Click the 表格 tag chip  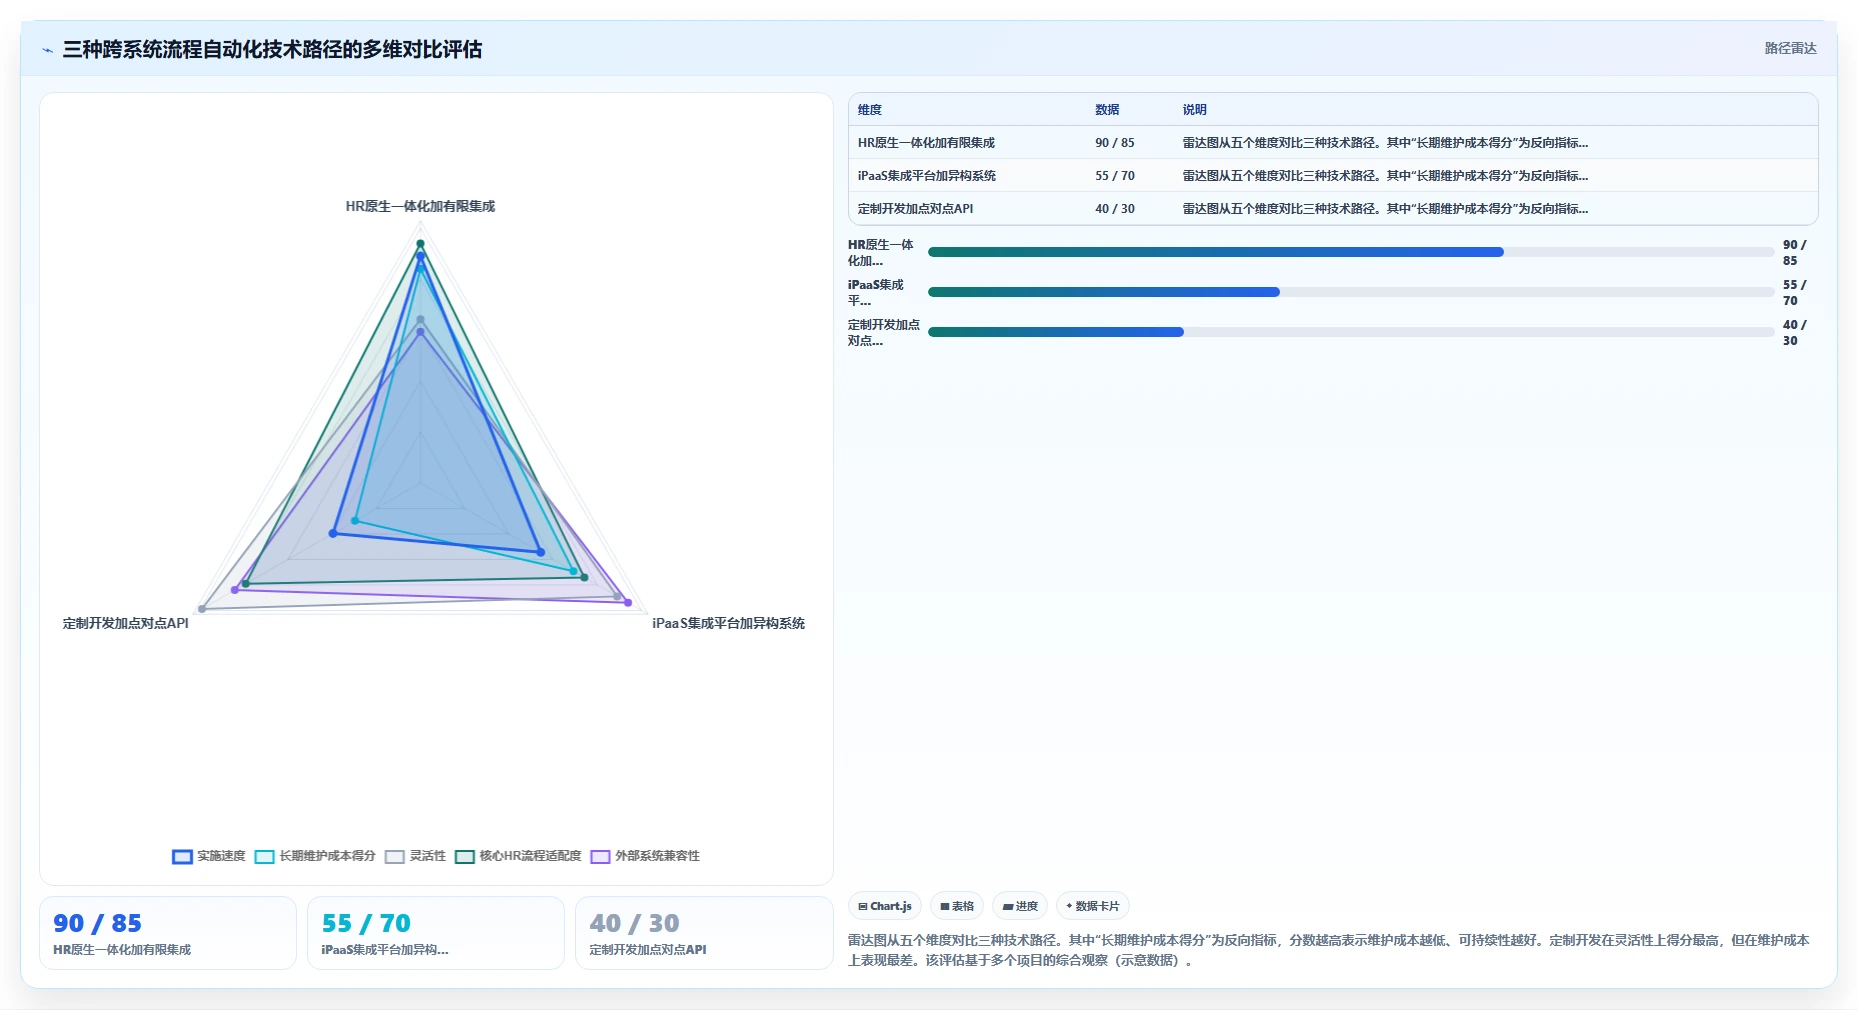[957, 906]
